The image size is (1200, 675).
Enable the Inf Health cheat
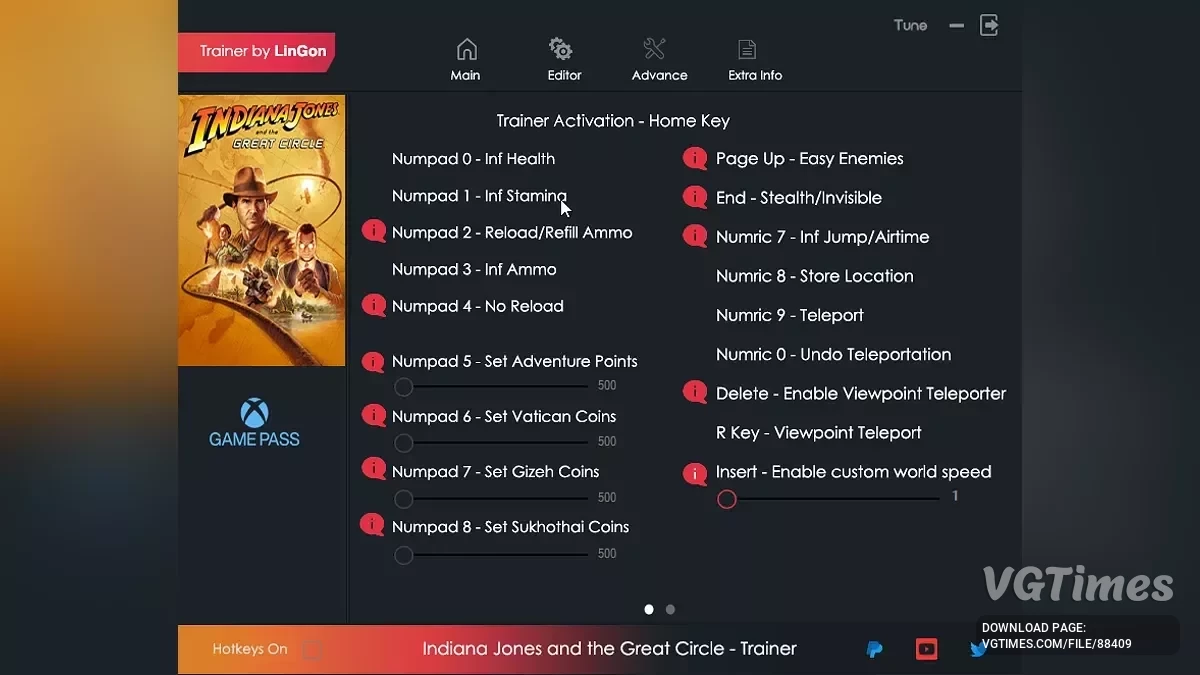point(473,159)
